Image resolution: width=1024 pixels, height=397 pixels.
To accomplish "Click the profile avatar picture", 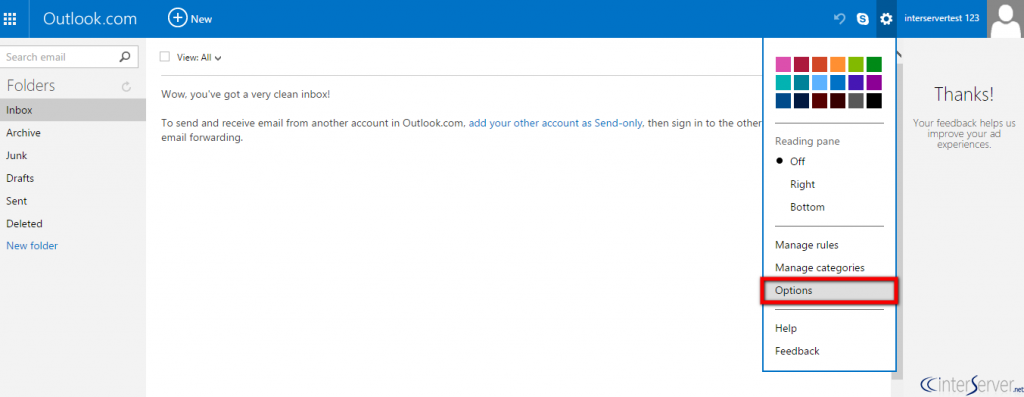I will pyautogui.click(x=1005, y=19).
